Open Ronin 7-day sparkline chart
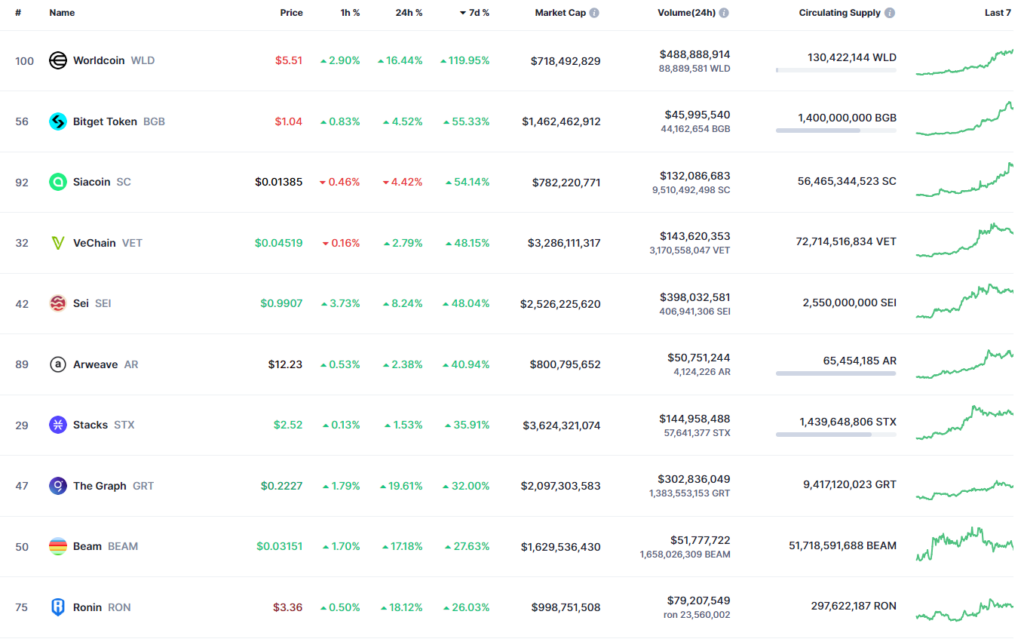 (x=965, y=610)
